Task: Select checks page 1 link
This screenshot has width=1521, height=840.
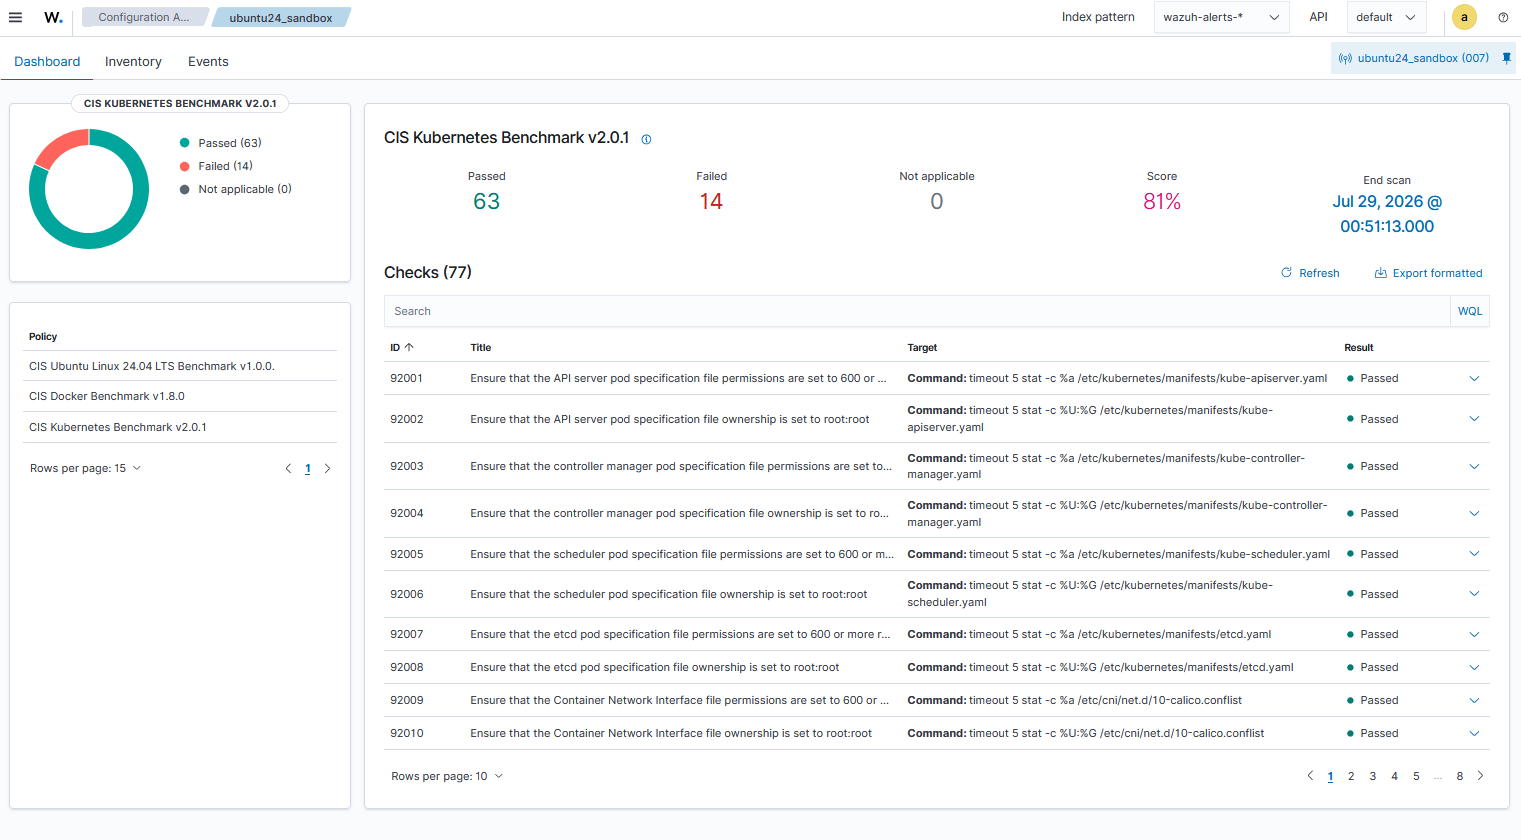Action: (x=1330, y=776)
